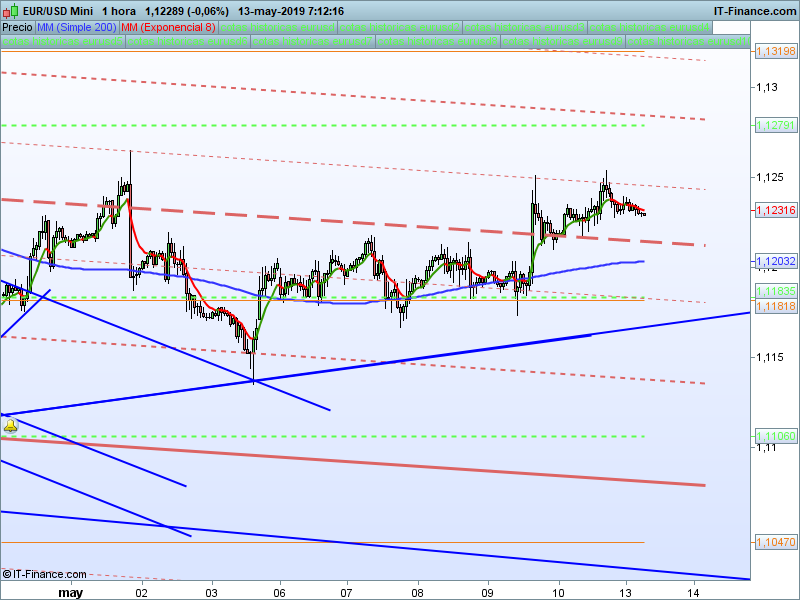Click the green 1,11060 price level tag

(x=776, y=436)
